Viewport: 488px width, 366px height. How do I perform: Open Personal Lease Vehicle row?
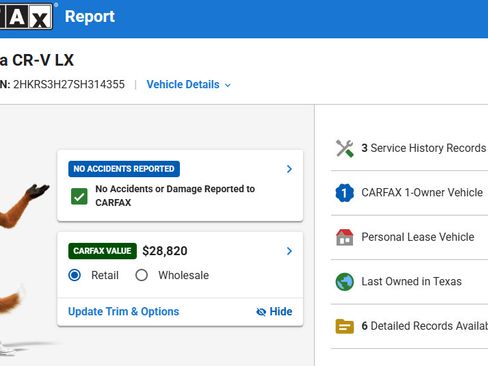409,237
